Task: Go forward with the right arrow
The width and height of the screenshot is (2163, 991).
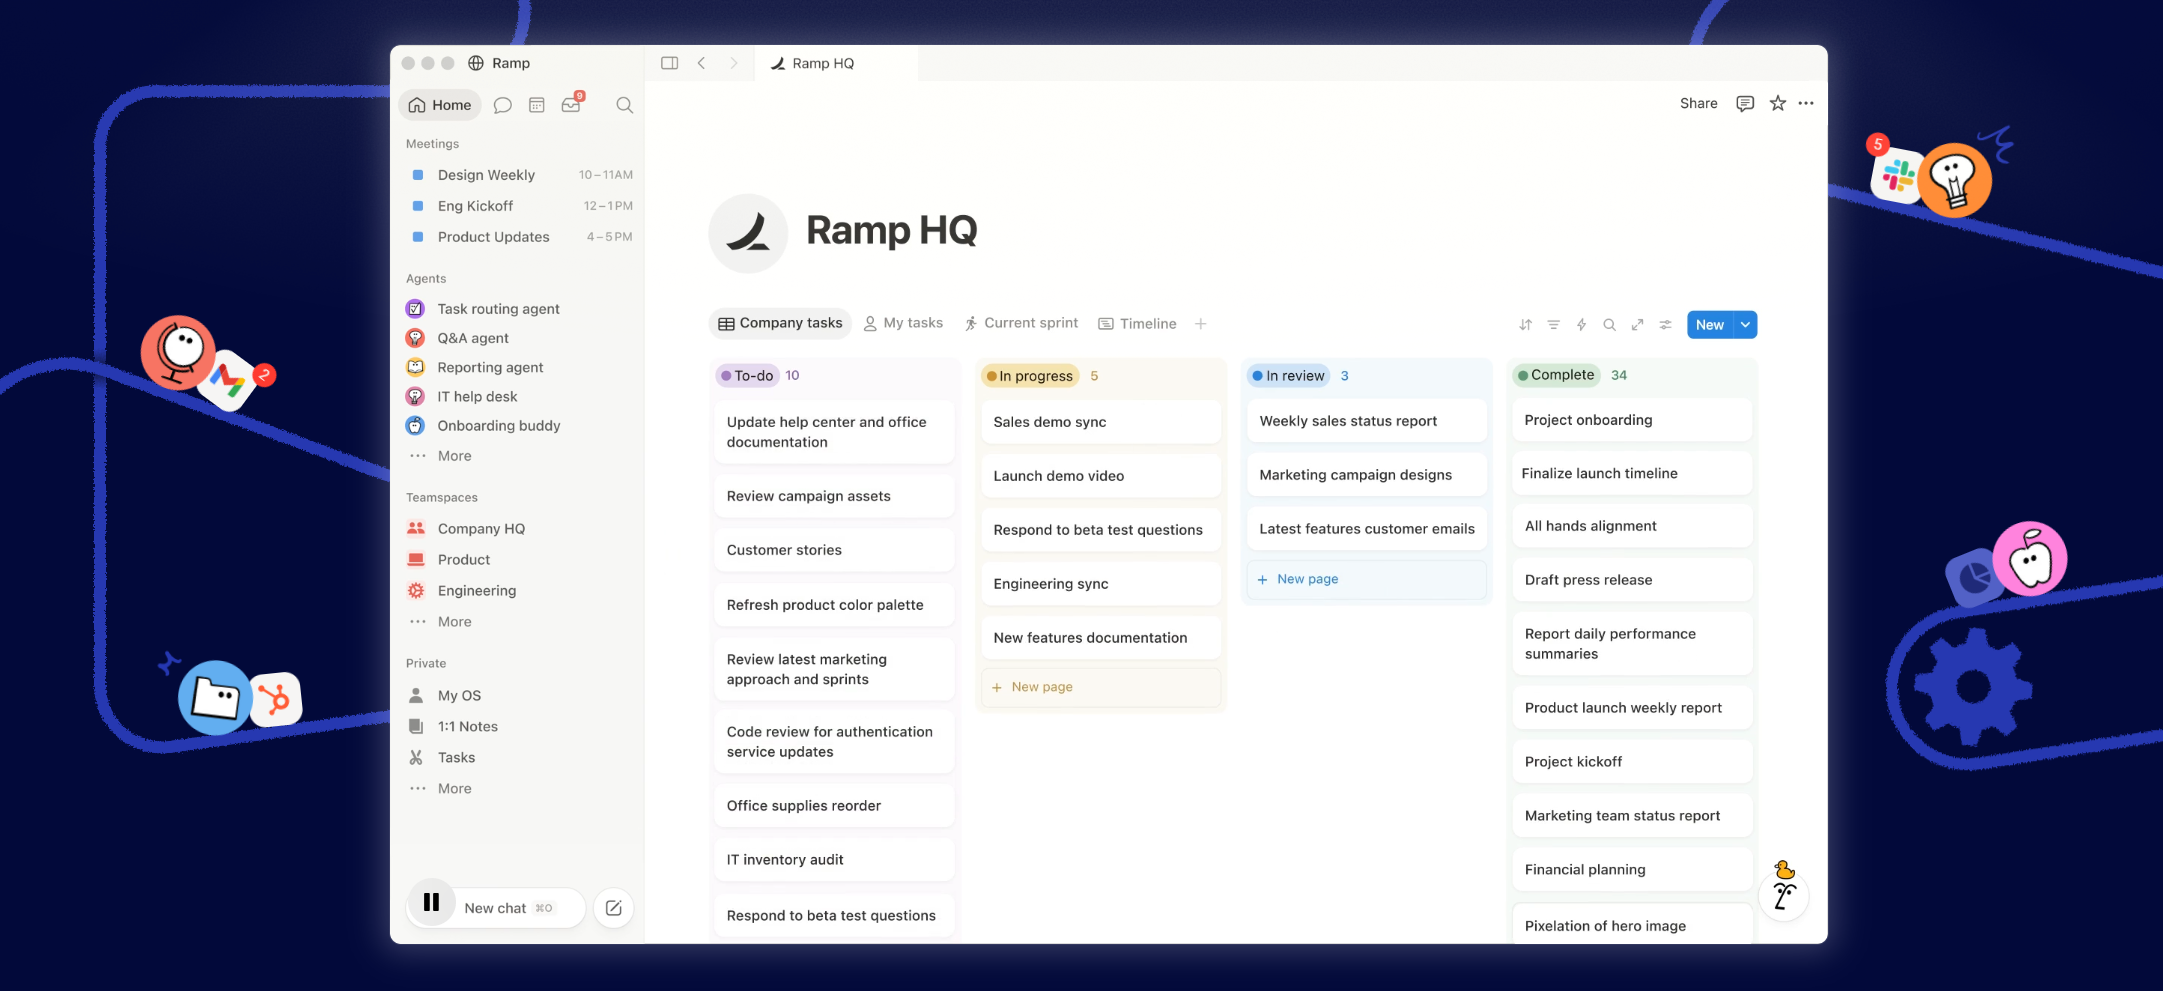Action: [x=734, y=63]
